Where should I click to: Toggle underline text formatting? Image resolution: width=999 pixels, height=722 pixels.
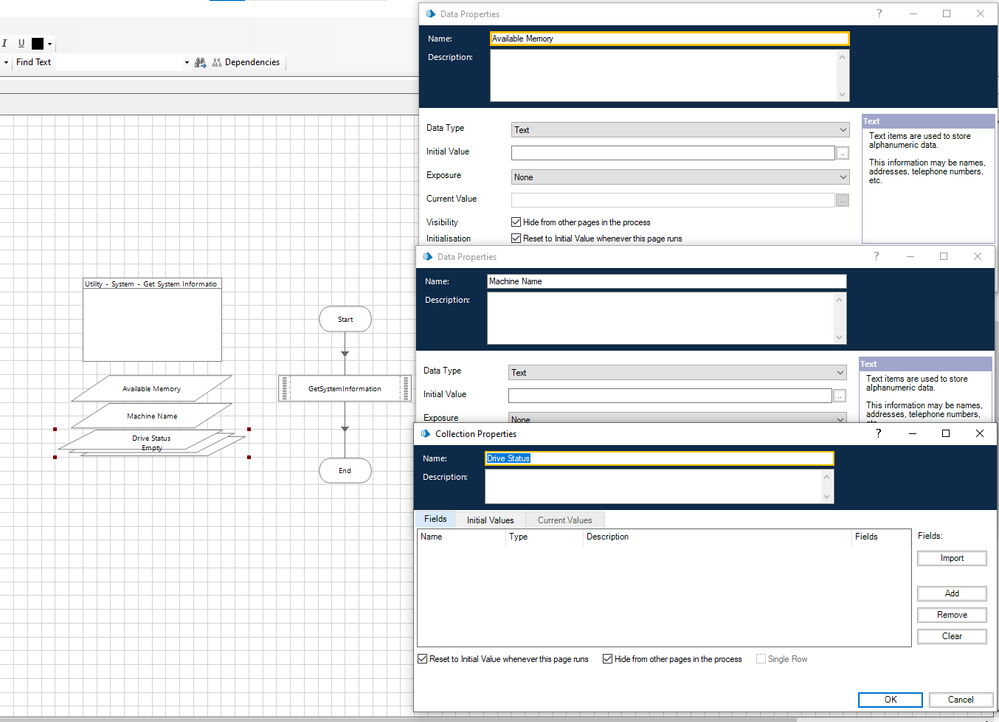(20, 44)
